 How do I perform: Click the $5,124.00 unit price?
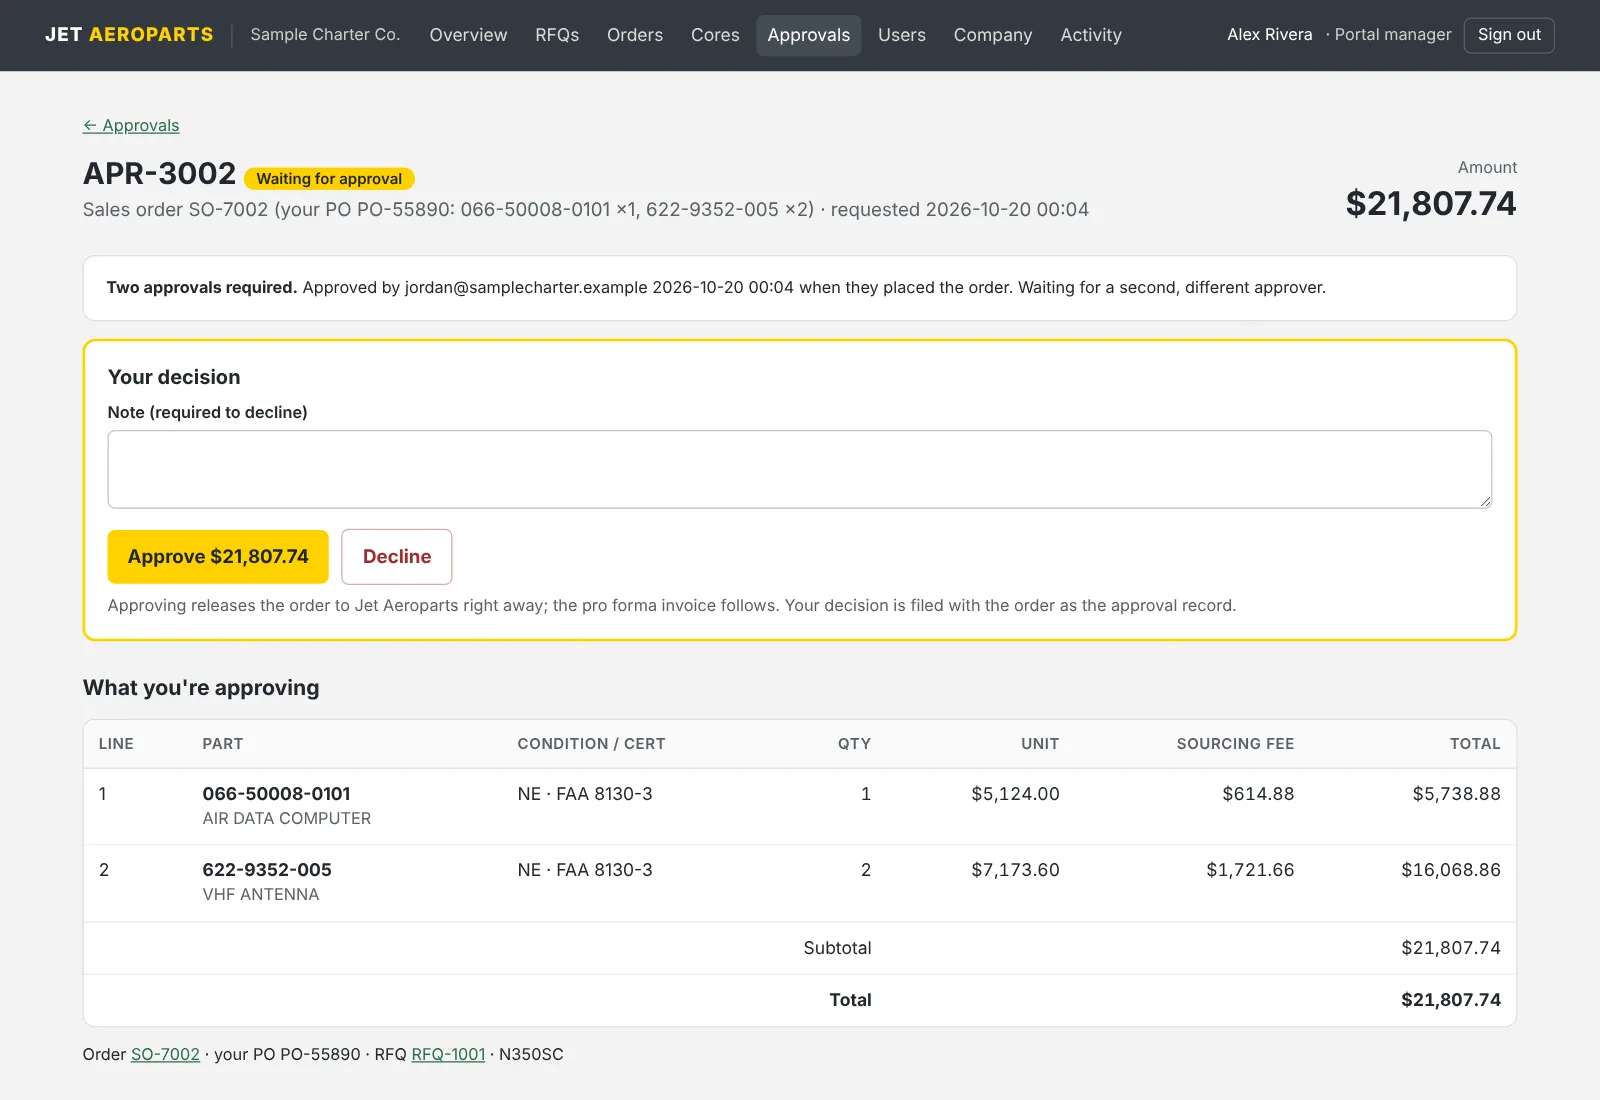(1015, 794)
